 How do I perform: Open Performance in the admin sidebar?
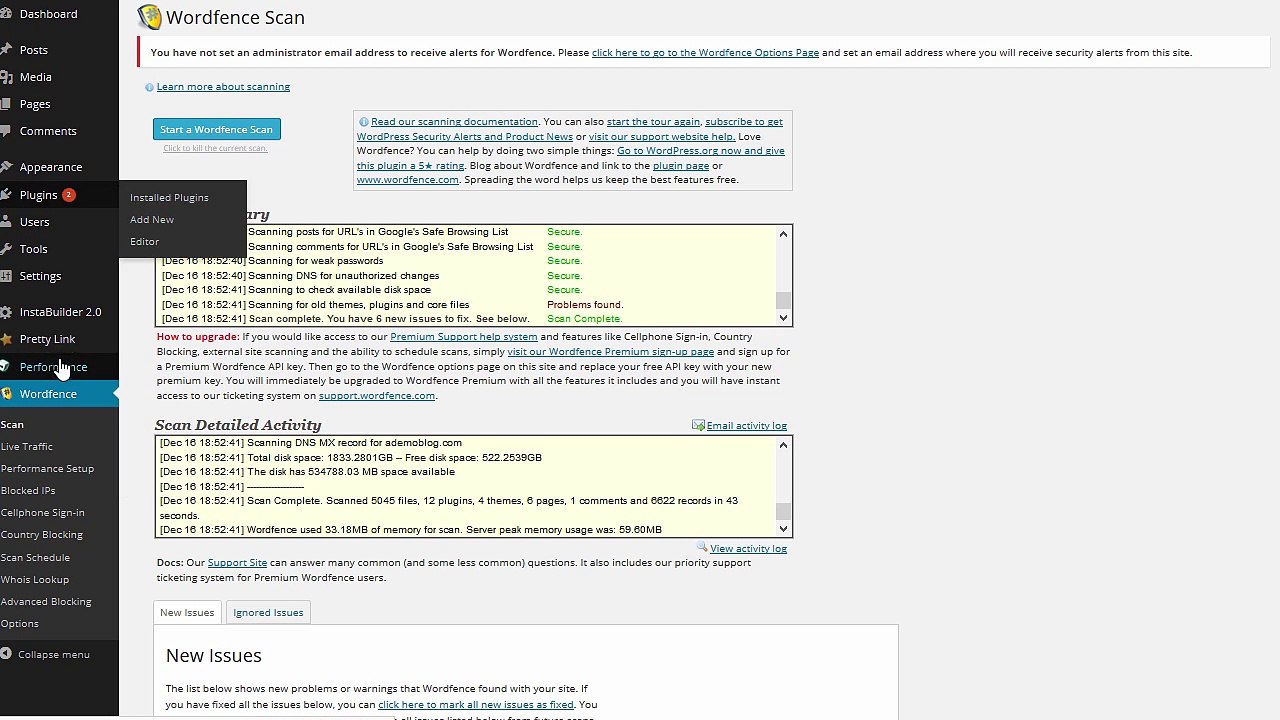coord(53,367)
